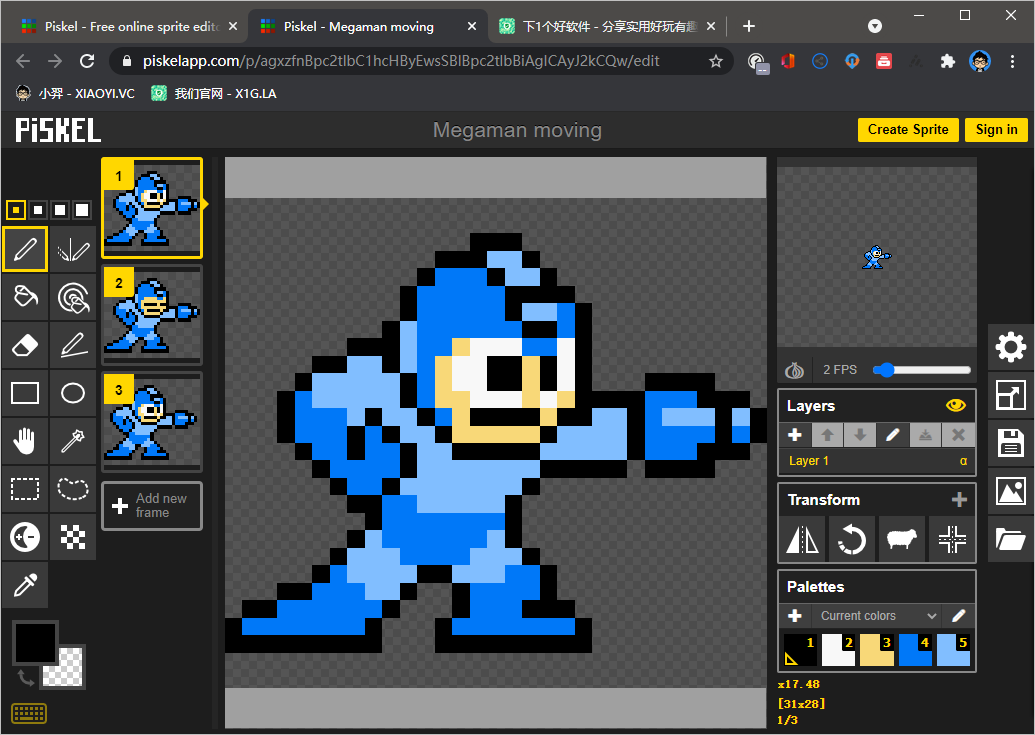Screen dimensions: 1035x735
Task: Open the Save floppy disk panel
Action: (x=1010, y=443)
